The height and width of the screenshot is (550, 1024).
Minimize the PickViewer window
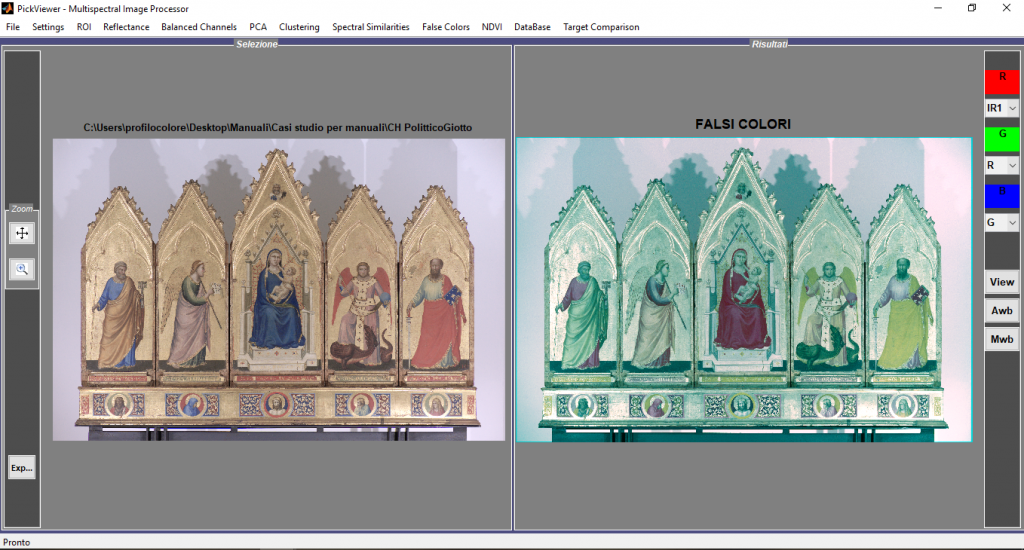938,8
